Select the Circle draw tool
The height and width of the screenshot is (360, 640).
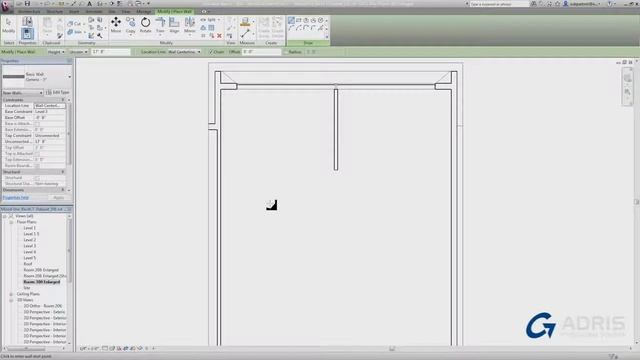pyautogui.click(x=320, y=20)
